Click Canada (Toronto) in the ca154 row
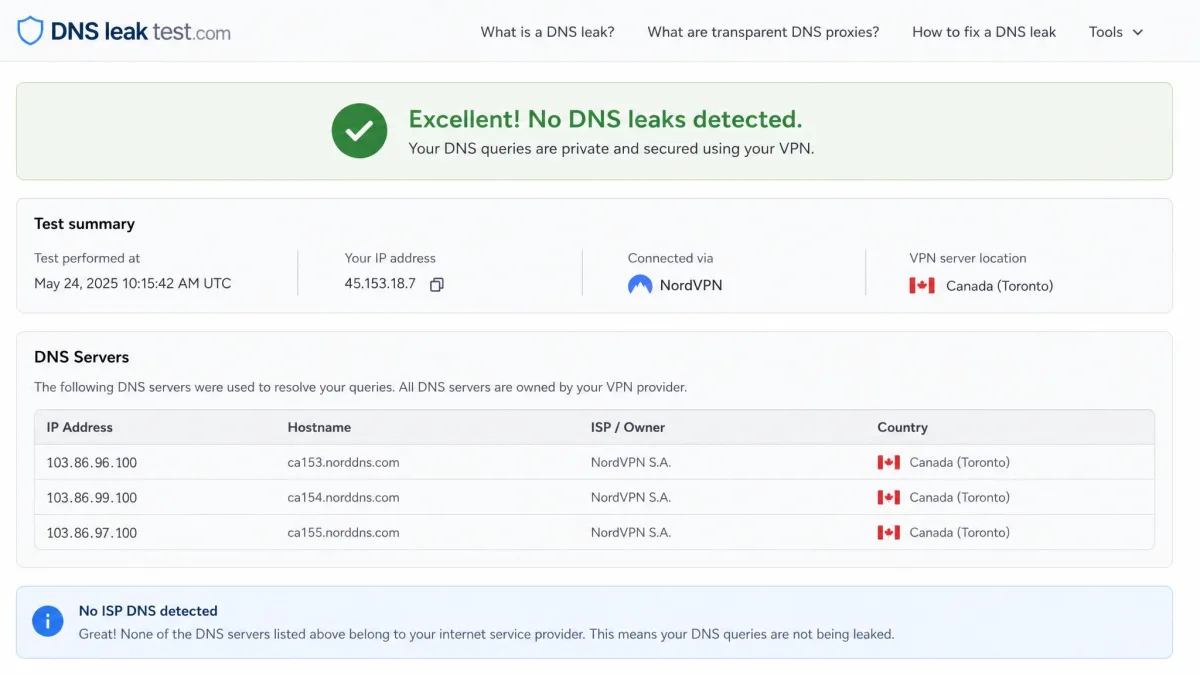The width and height of the screenshot is (1200, 675). (960, 498)
